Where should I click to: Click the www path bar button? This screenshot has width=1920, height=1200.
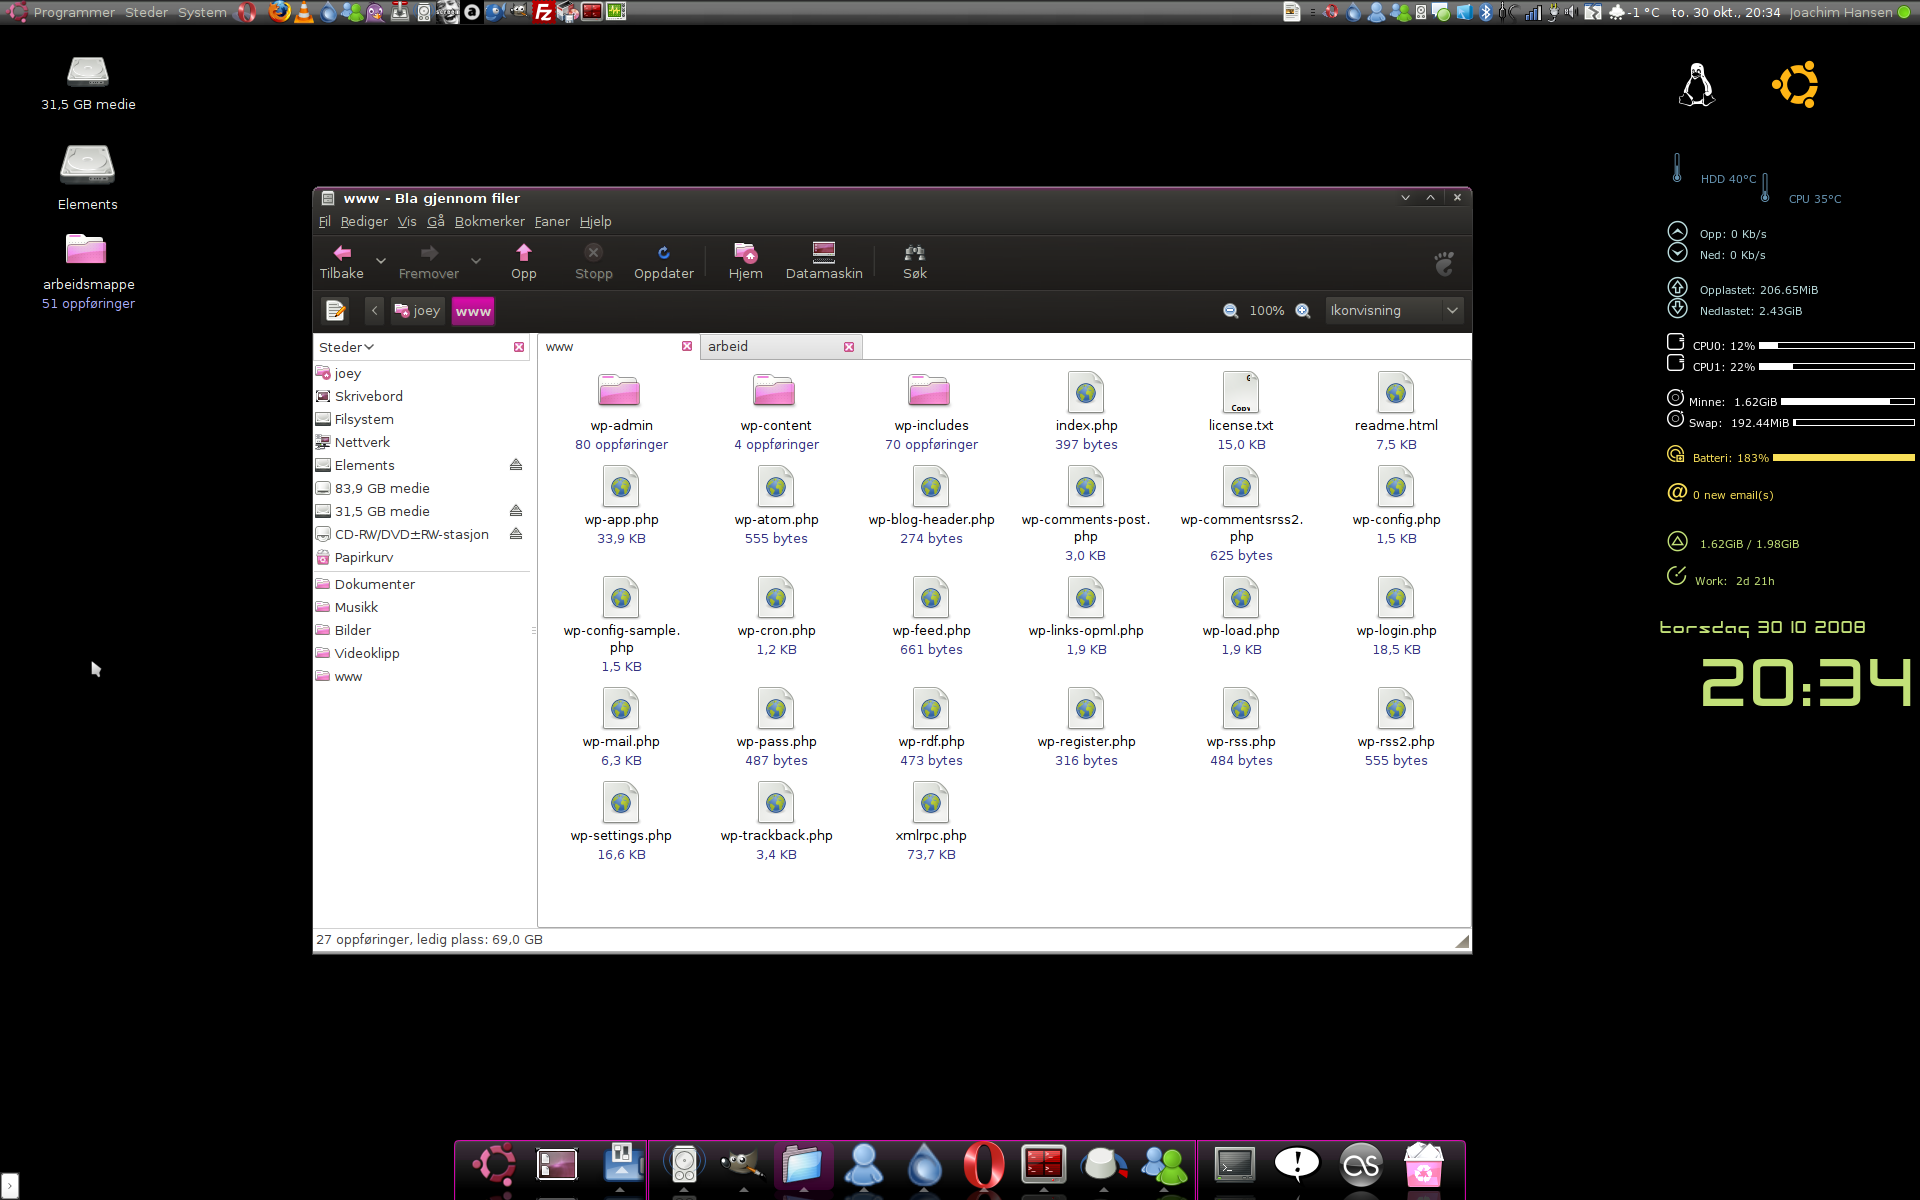[473, 311]
